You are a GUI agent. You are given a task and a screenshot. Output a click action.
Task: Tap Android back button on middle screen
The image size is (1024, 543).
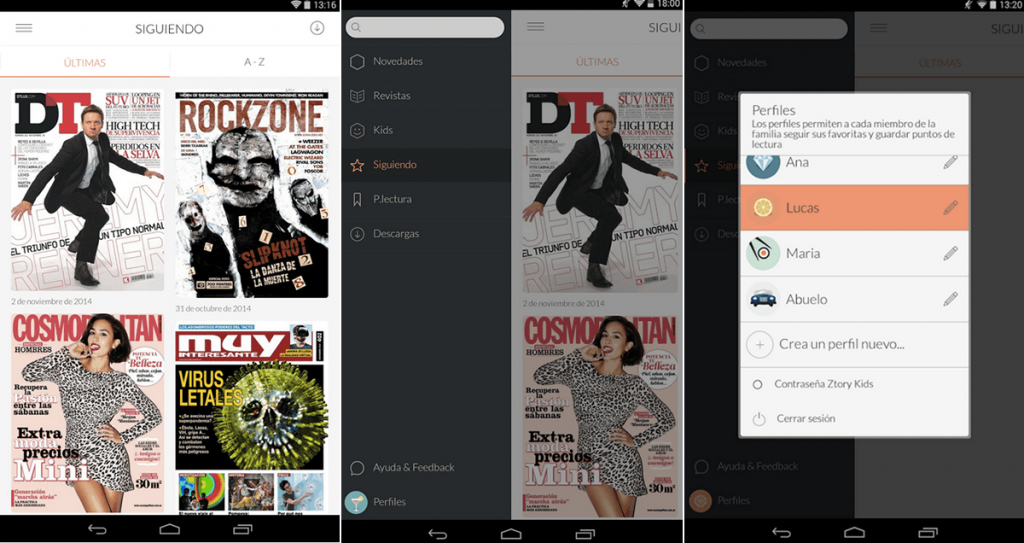pyautogui.click(x=438, y=534)
